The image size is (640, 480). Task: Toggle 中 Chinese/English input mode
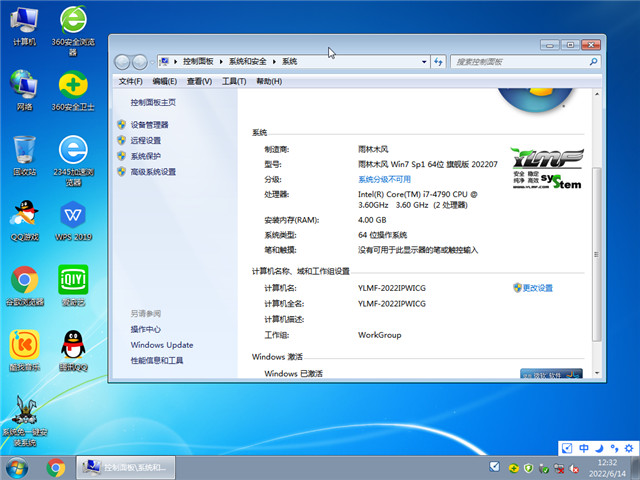click(584, 448)
